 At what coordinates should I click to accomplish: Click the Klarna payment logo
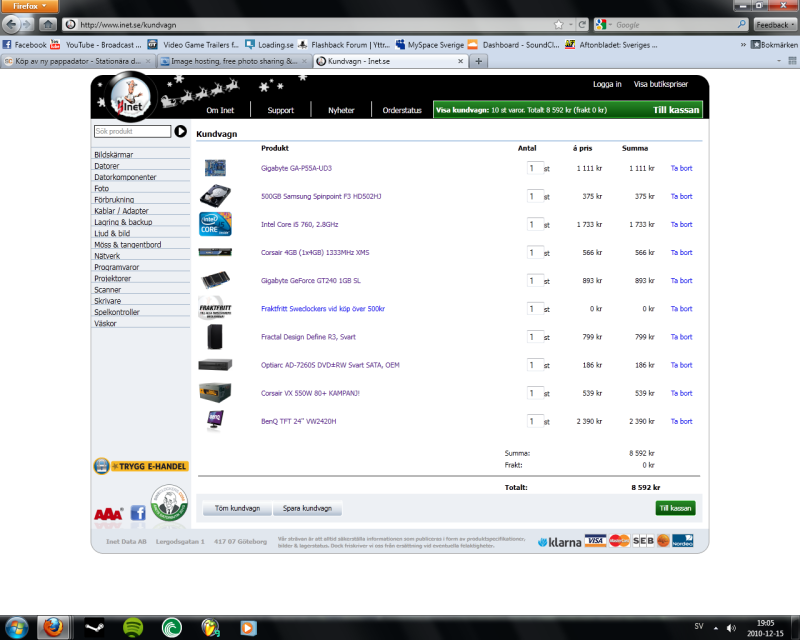point(558,542)
